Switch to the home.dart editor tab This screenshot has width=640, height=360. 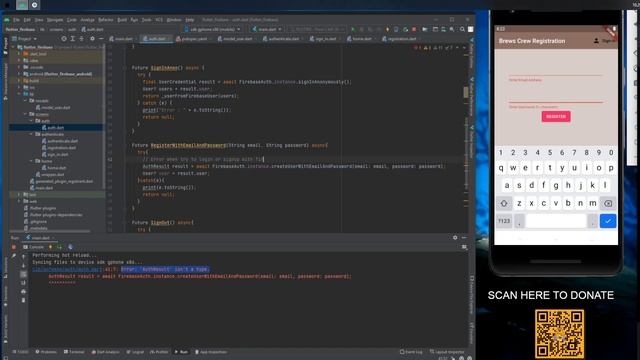tap(360, 39)
